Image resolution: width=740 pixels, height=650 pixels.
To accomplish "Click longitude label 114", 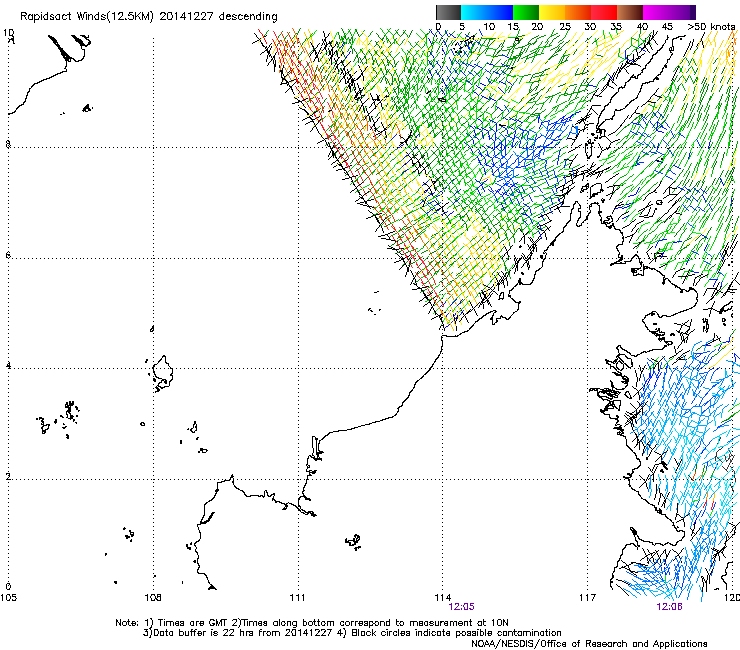I will (x=442, y=598).
